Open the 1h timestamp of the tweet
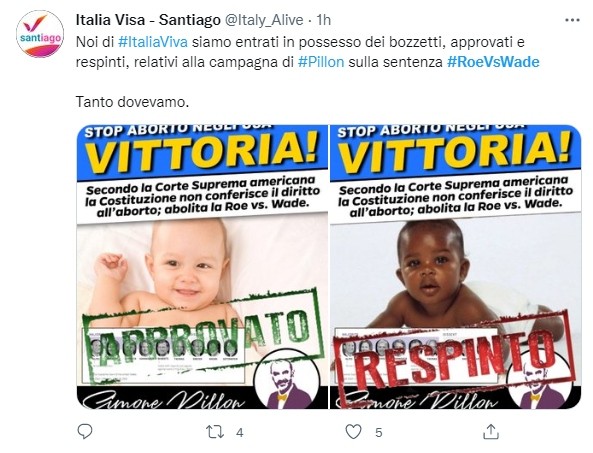The image size is (593, 453). tap(323, 20)
